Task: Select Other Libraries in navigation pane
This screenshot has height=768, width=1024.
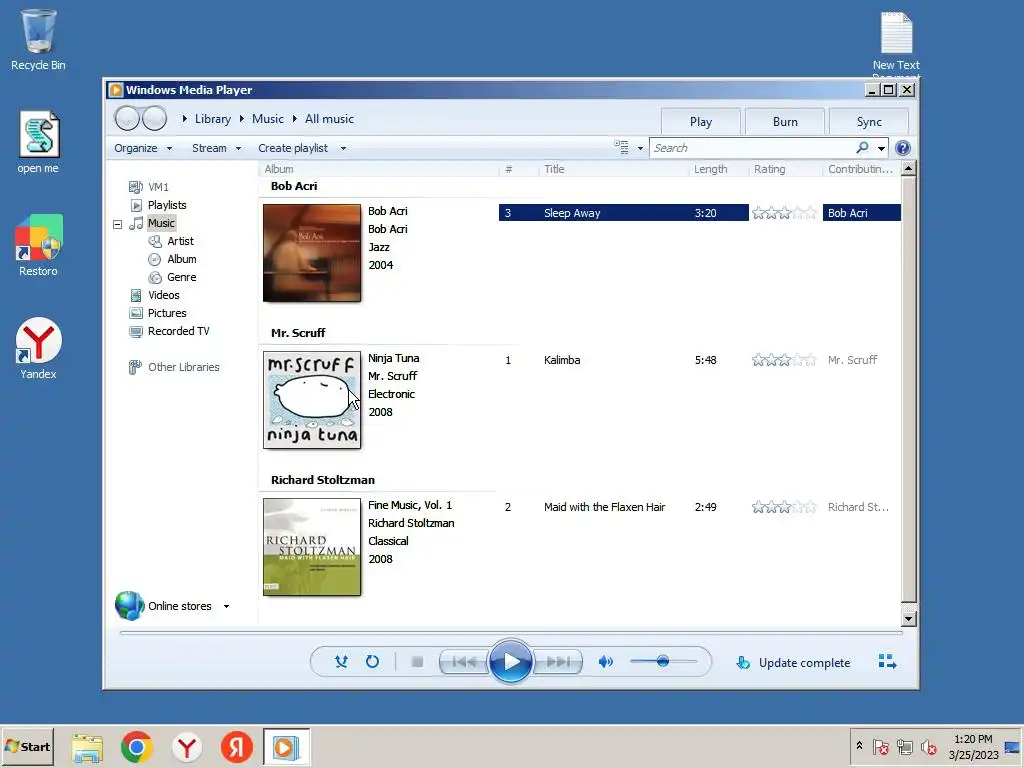Action: [x=184, y=367]
